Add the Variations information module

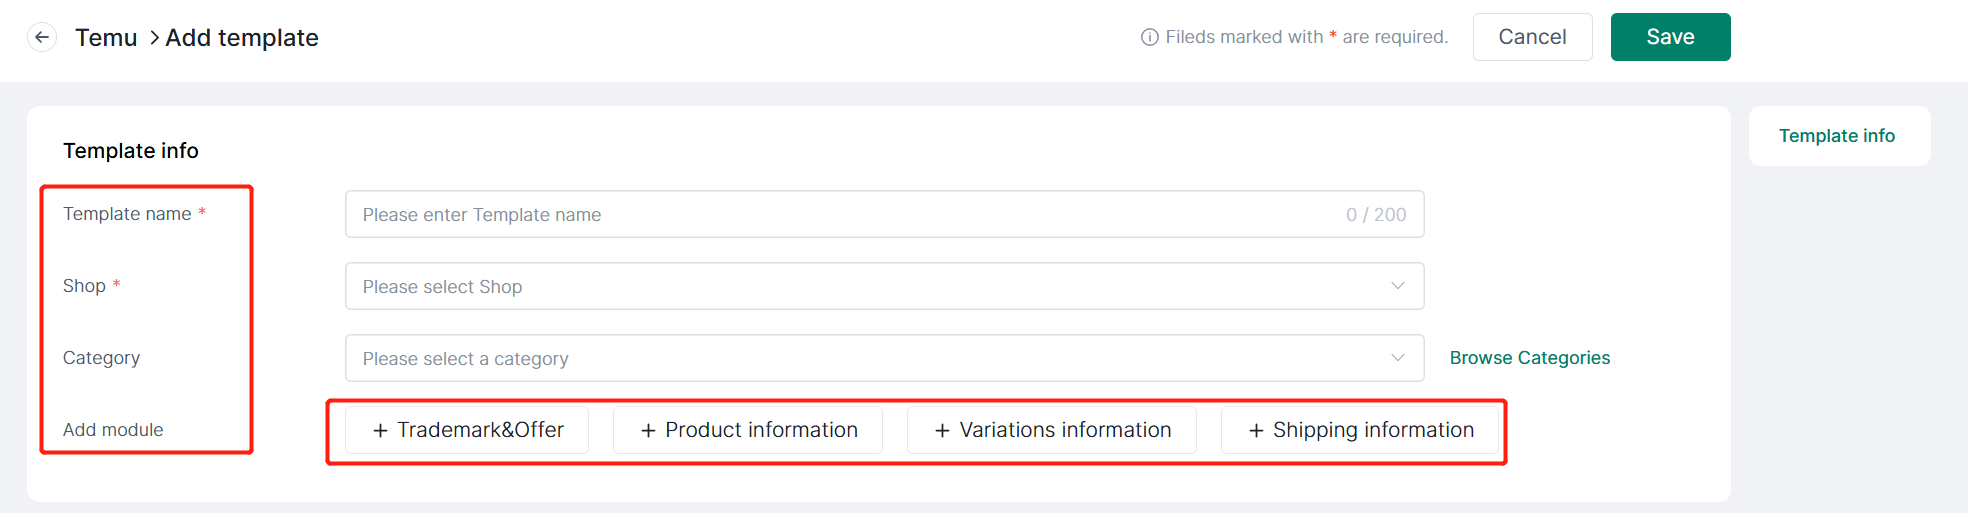(x=1052, y=430)
